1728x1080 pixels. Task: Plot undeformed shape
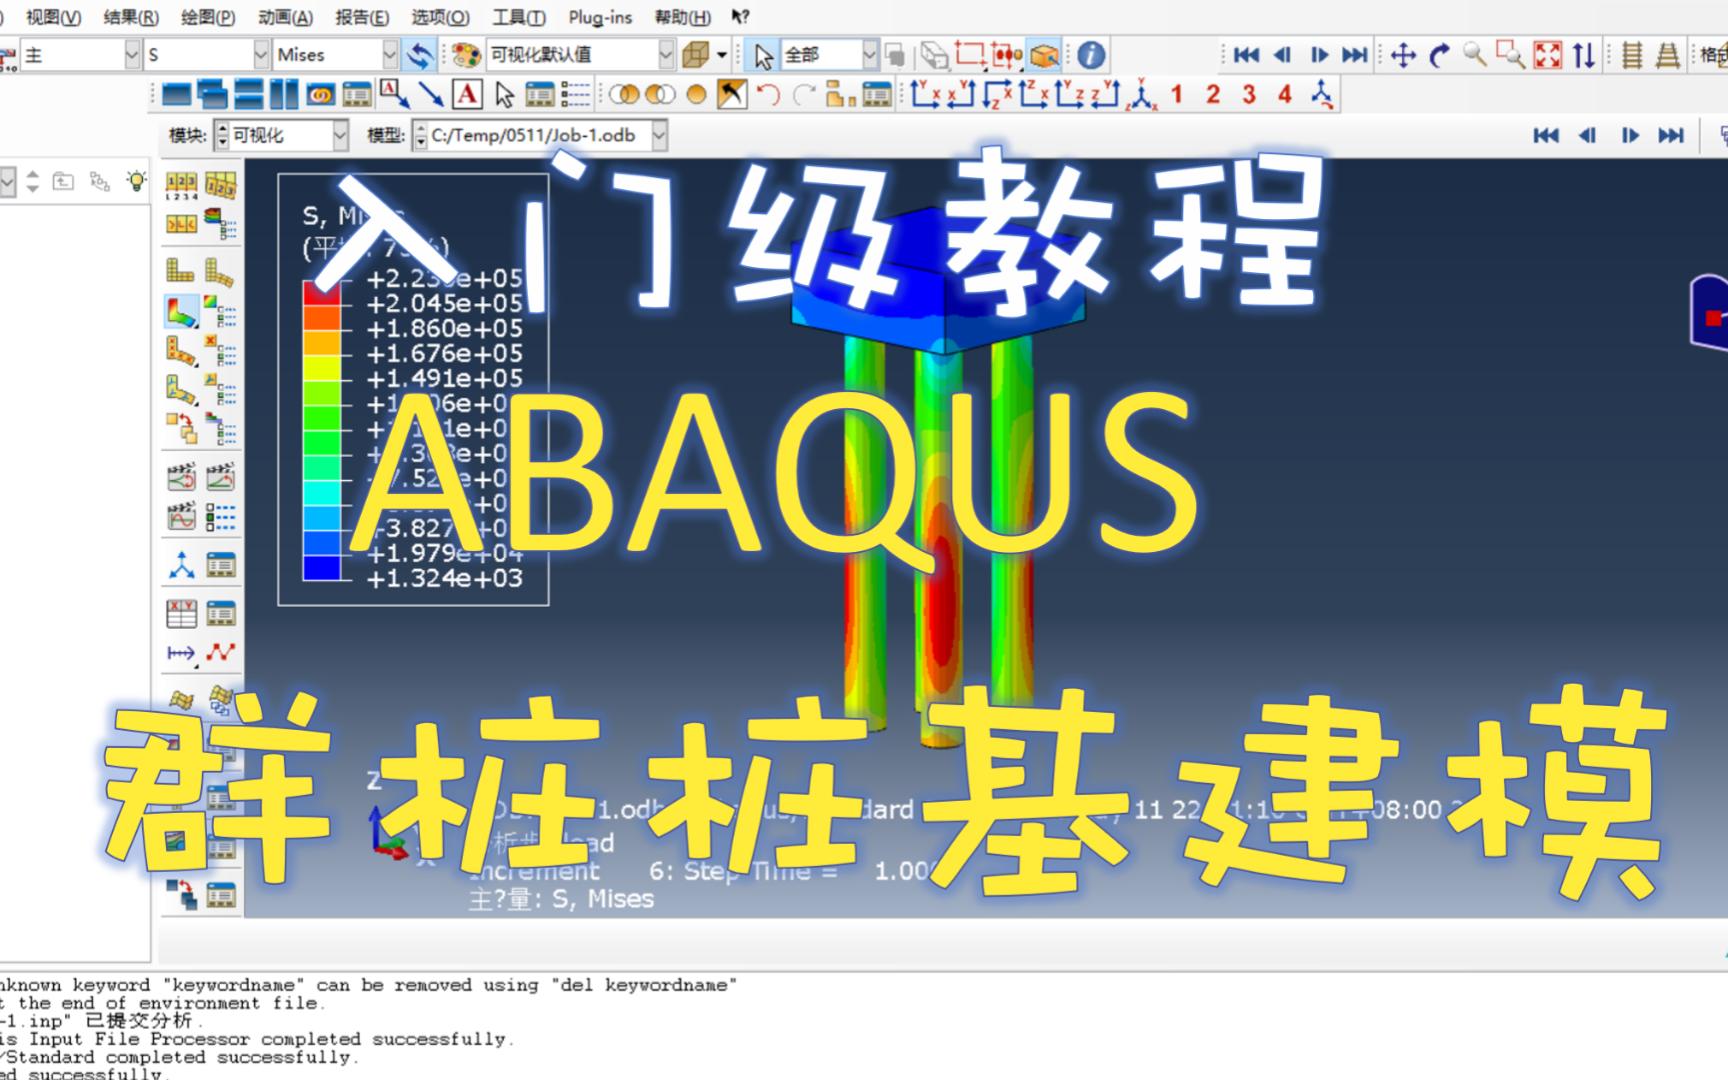click(180, 270)
